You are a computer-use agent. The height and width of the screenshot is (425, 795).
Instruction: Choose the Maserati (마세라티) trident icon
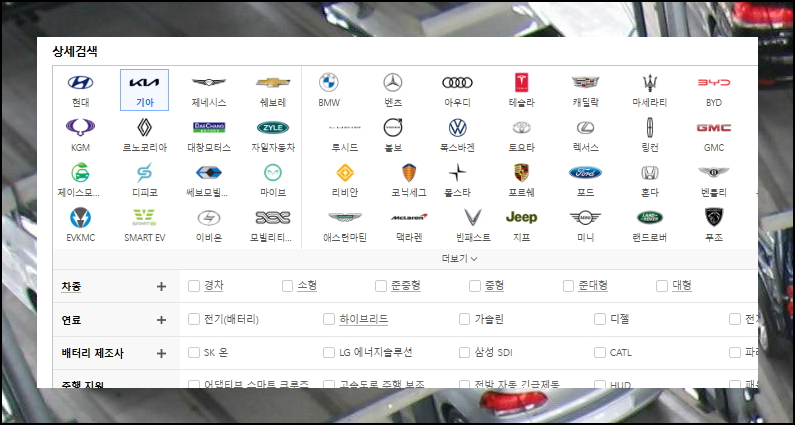(649, 82)
